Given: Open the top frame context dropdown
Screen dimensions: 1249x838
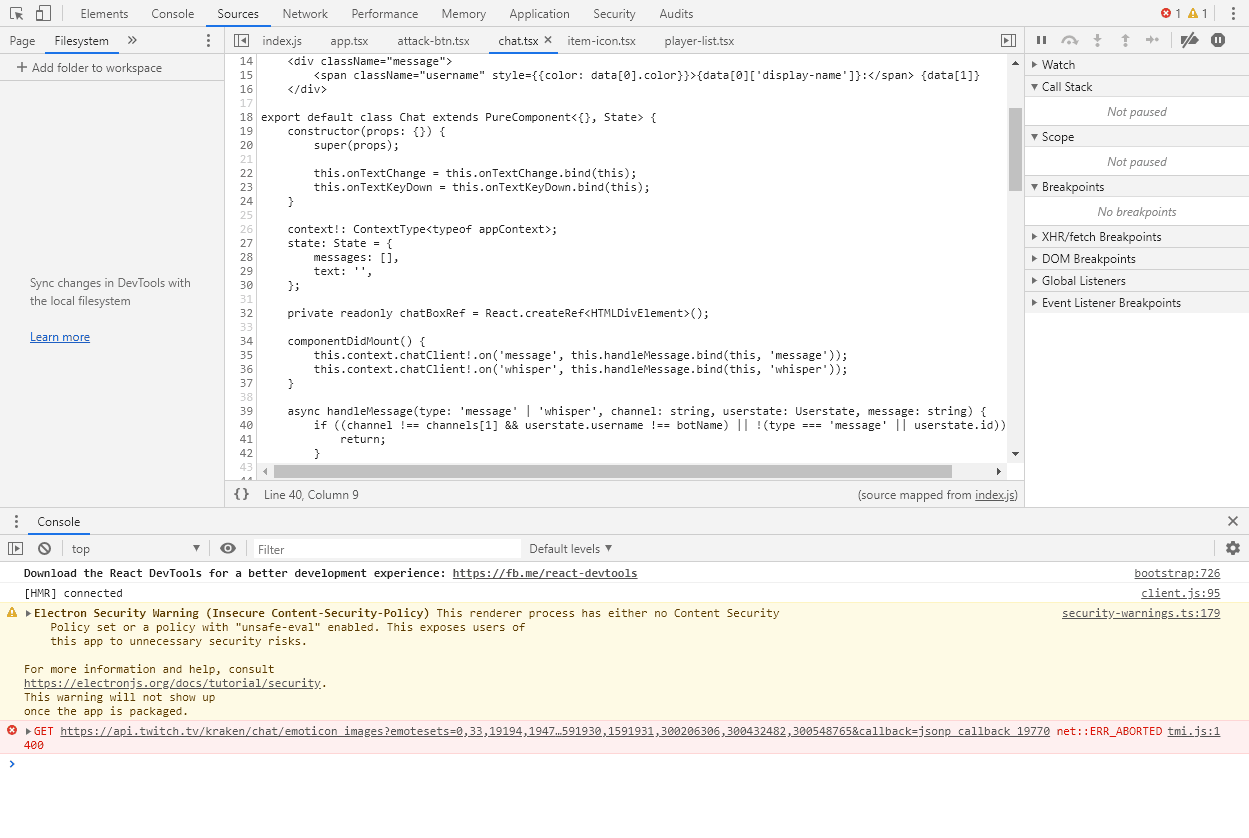Looking at the screenshot, I should pos(135,548).
